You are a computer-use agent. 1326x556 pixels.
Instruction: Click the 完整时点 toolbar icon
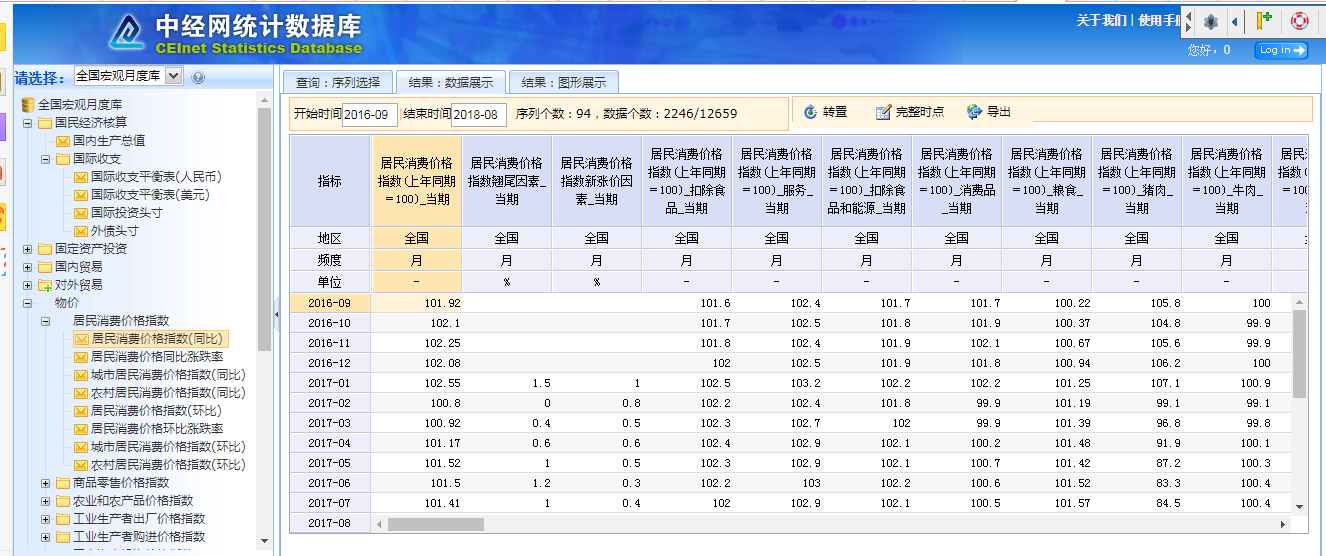[882, 112]
